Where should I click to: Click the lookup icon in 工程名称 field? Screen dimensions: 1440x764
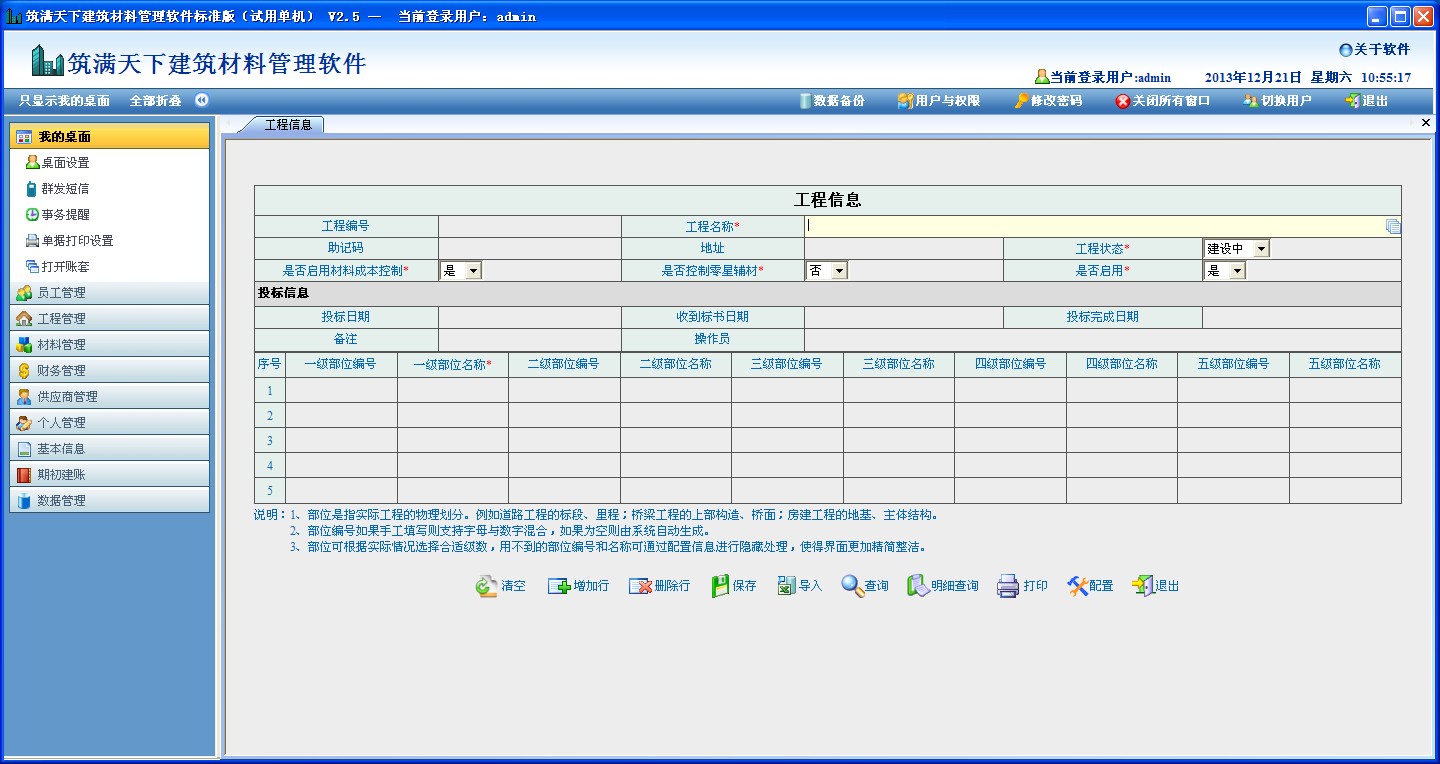point(1393,227)
